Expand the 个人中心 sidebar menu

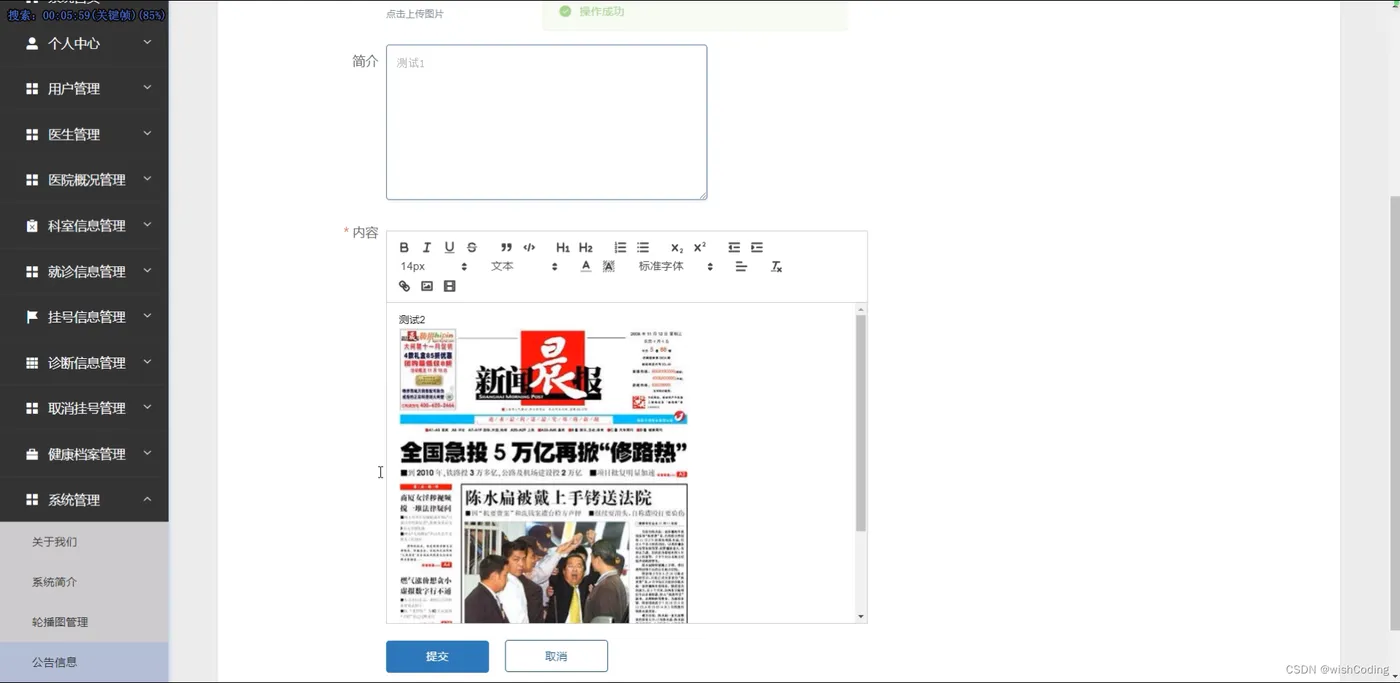[x=84, y=43]
